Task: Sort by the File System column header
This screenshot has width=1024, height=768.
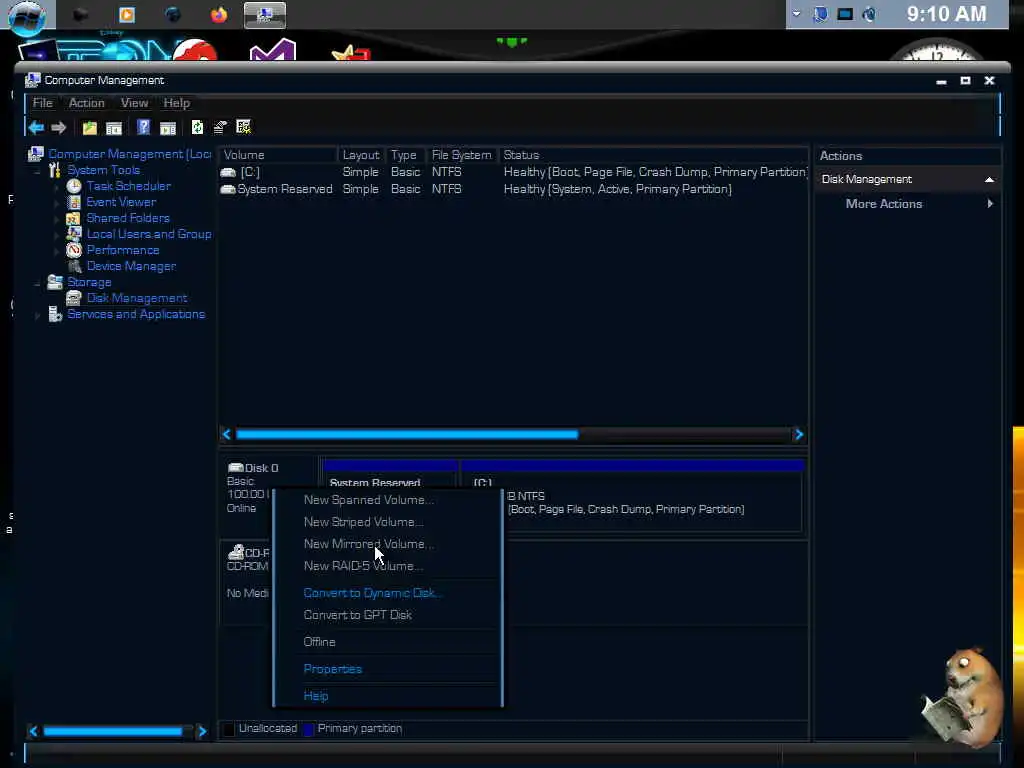Action: [461, 155]
